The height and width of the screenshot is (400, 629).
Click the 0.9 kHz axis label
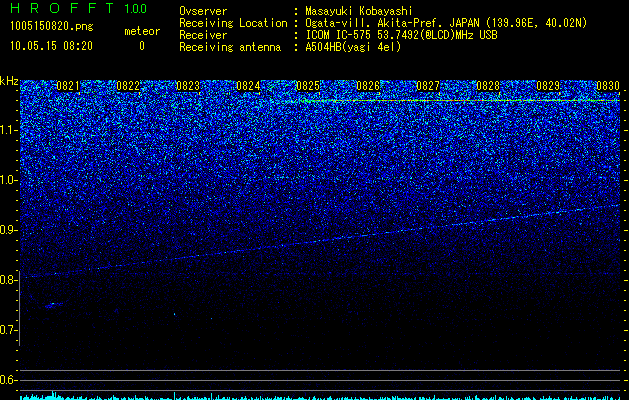(9, 230)
